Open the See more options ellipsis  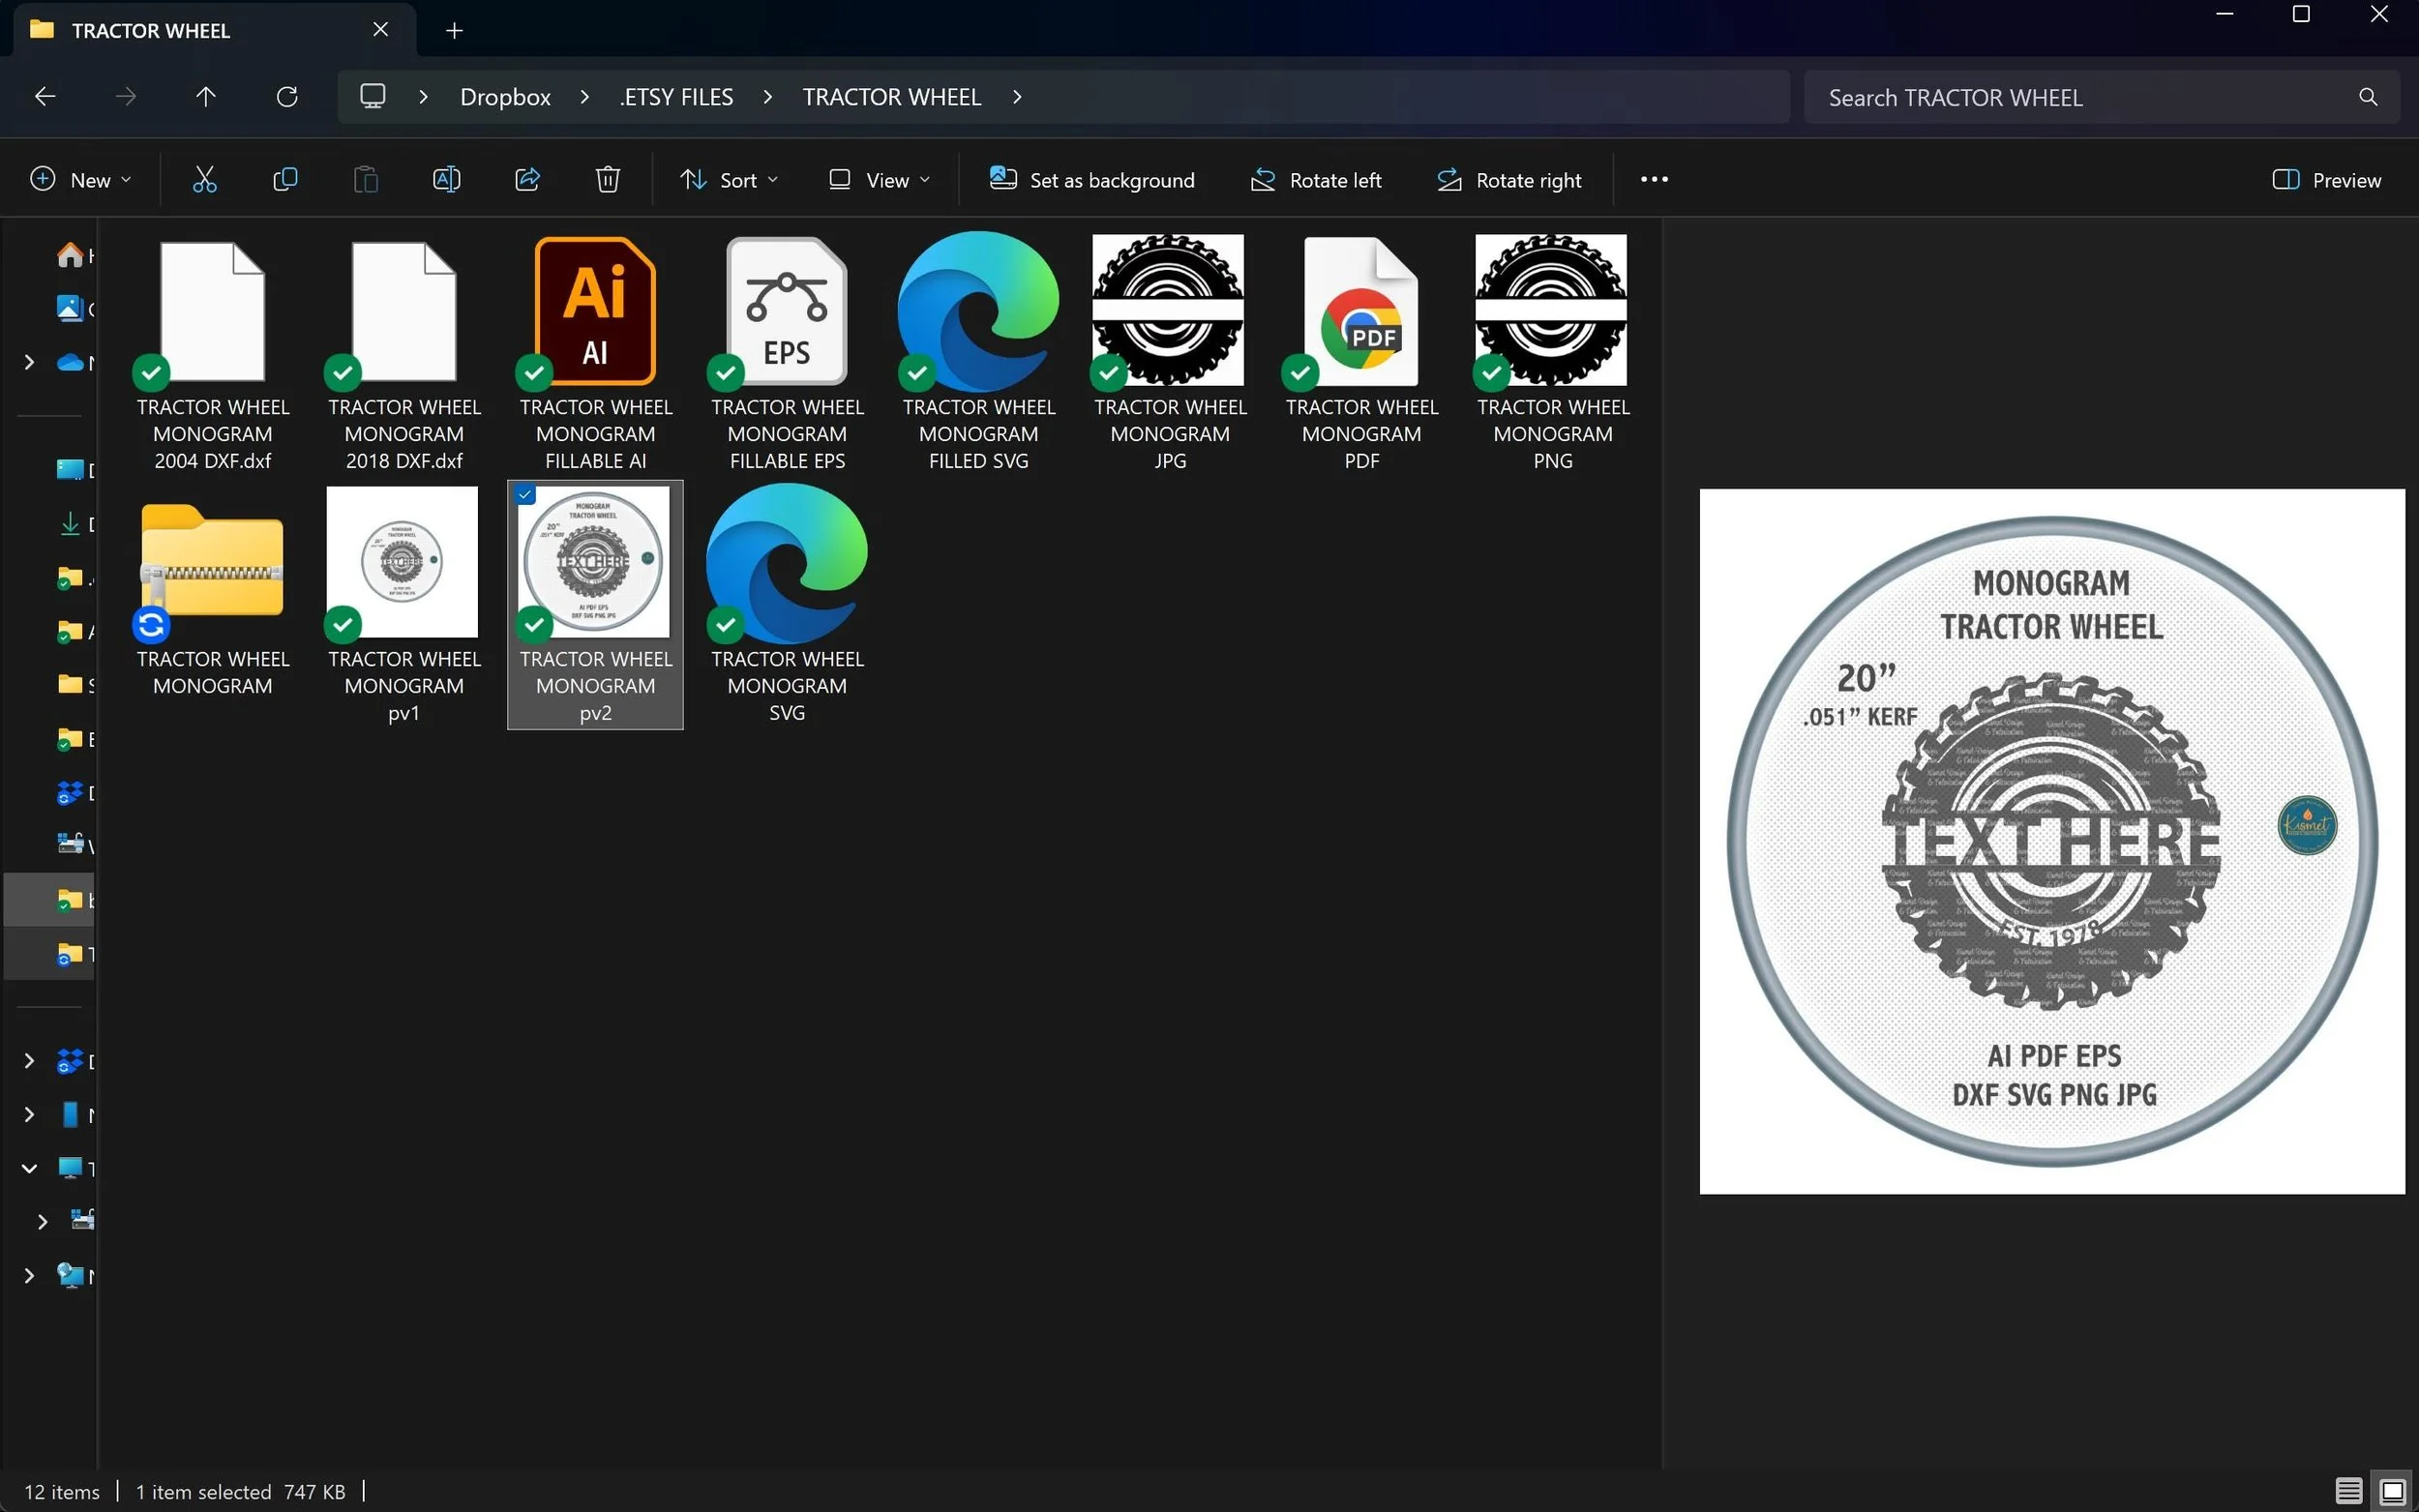1654,180
